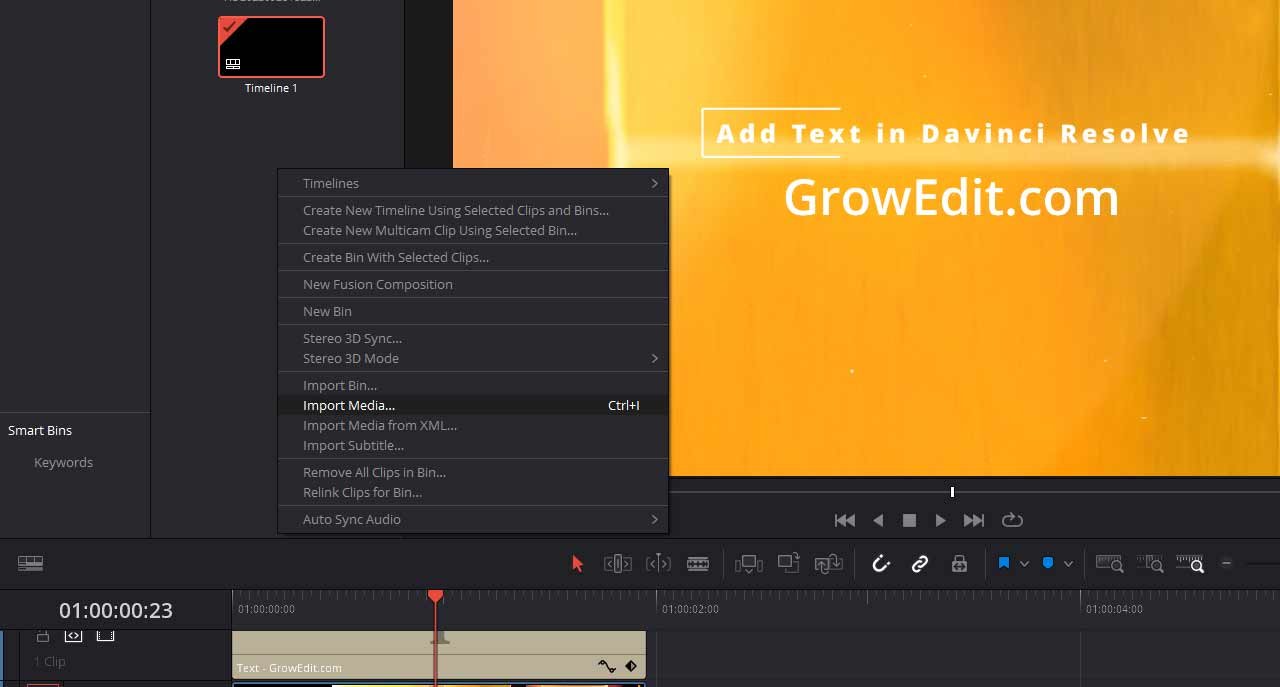The height and width of the screenshot is (687, 1280).
Task: Choose Import Media from context menu
Action: 473,405
